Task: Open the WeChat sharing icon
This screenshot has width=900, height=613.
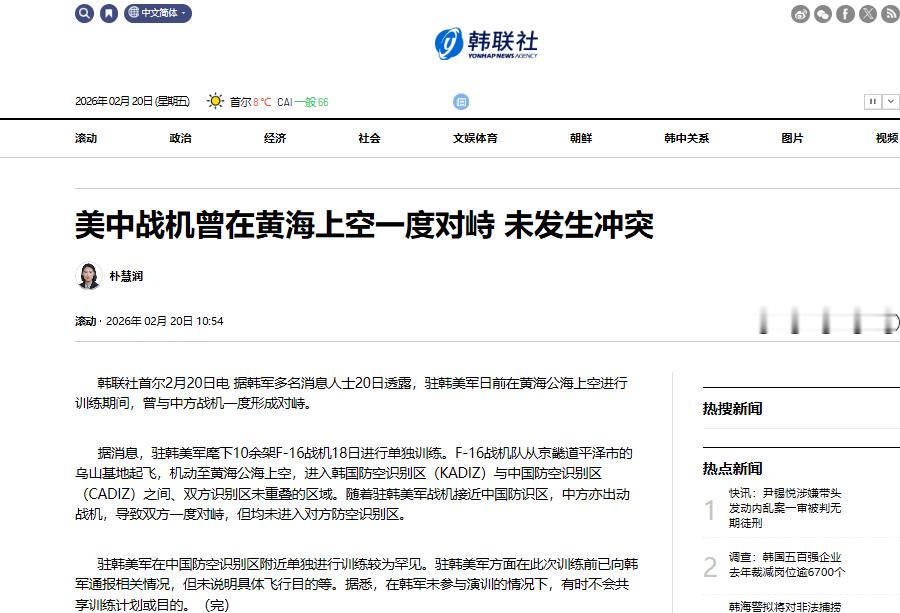Action: coord(823,14)
